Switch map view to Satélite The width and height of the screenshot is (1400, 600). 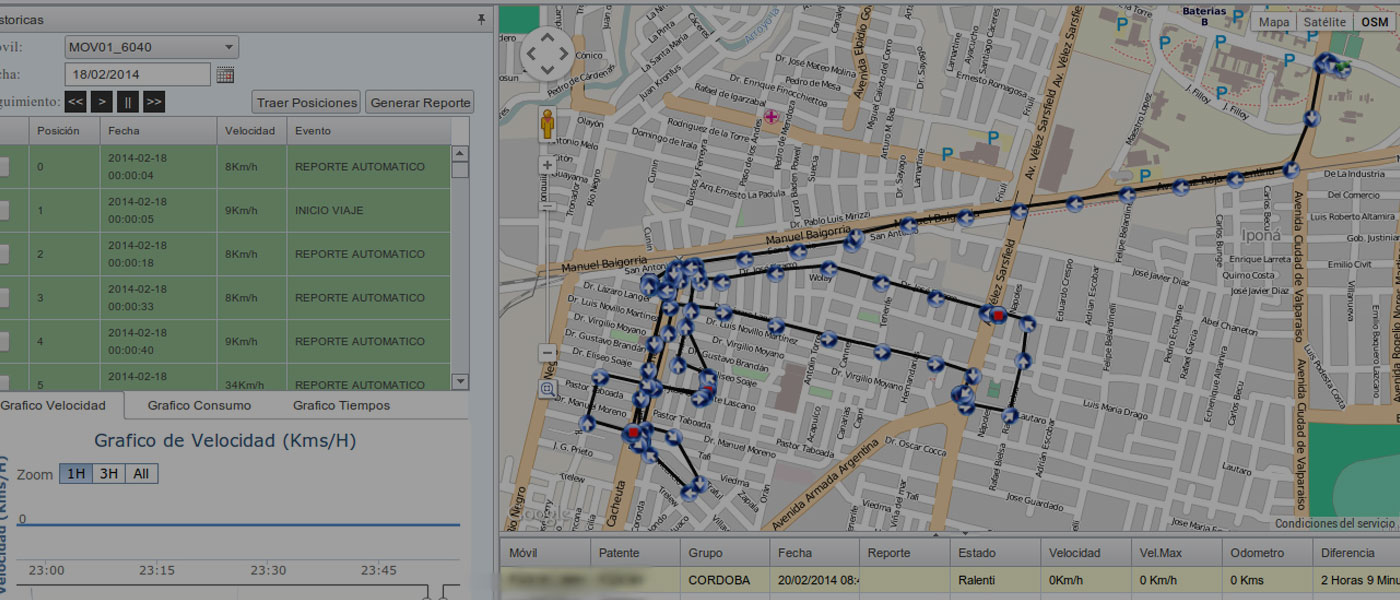tap(1326, 22)
